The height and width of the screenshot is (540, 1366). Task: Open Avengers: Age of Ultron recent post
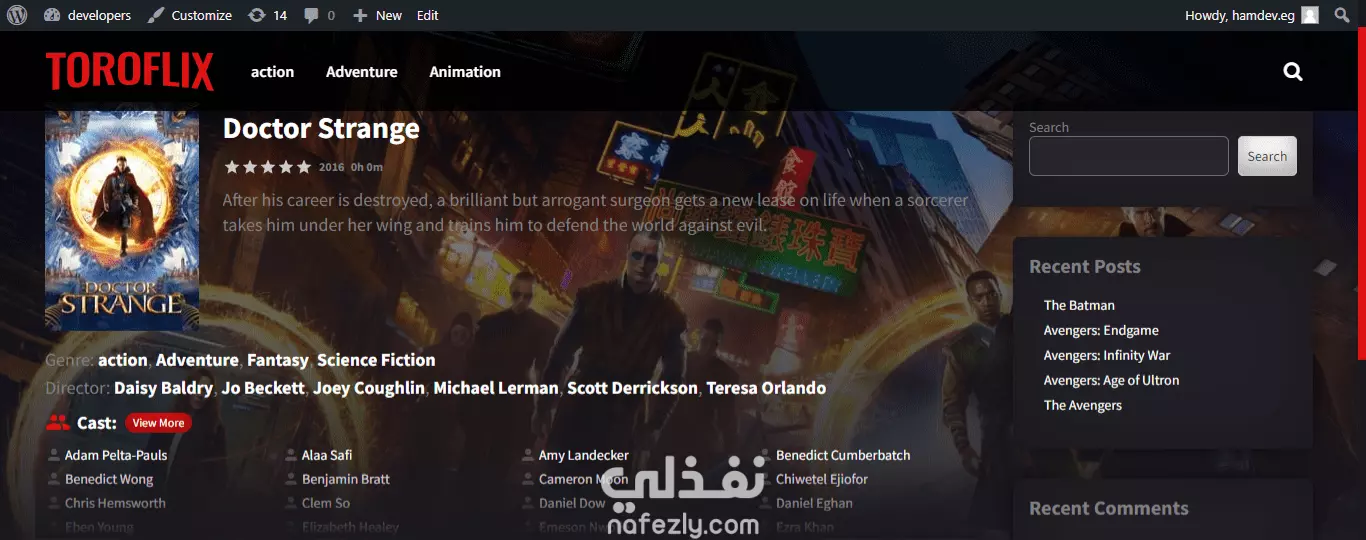click(x=1111, y=380)
